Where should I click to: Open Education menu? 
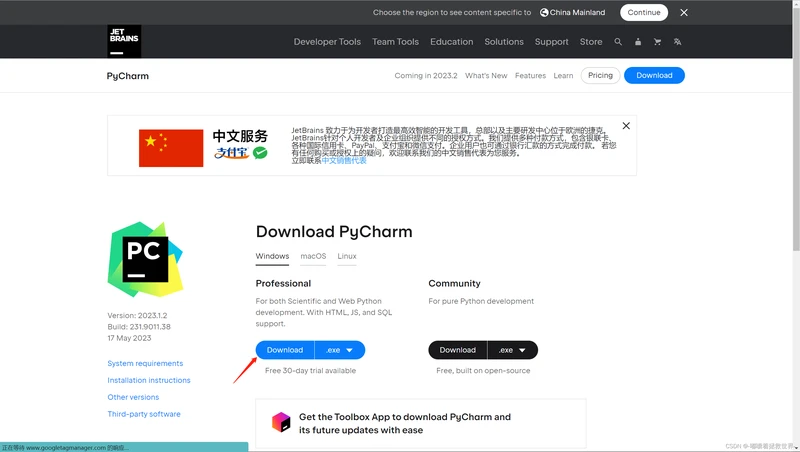pos(452,42)
